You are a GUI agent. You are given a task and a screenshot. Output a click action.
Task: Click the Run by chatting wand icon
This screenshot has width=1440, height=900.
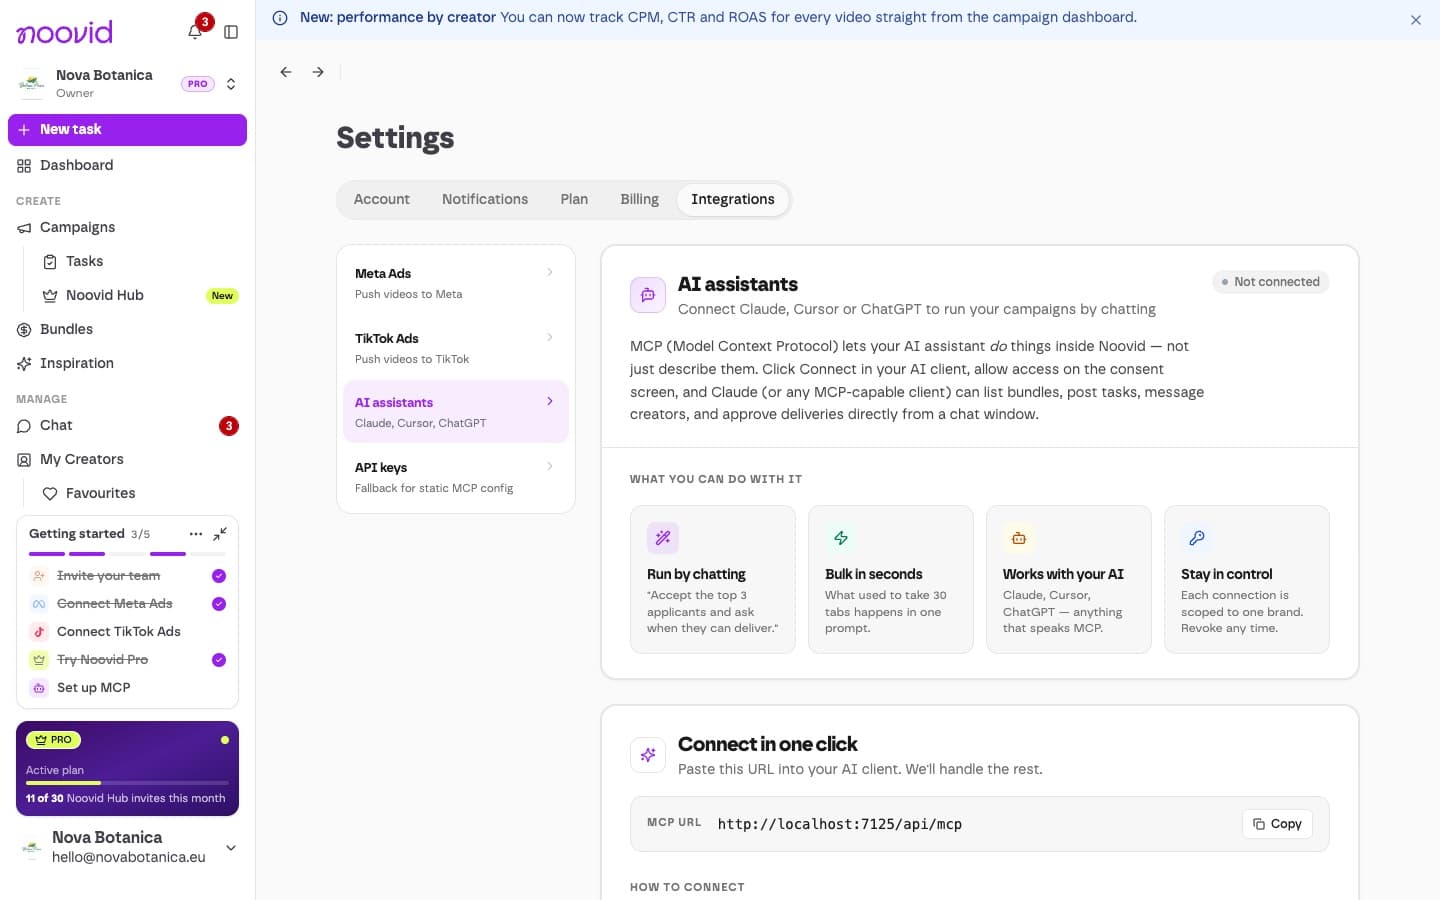(x=663, y=538)
